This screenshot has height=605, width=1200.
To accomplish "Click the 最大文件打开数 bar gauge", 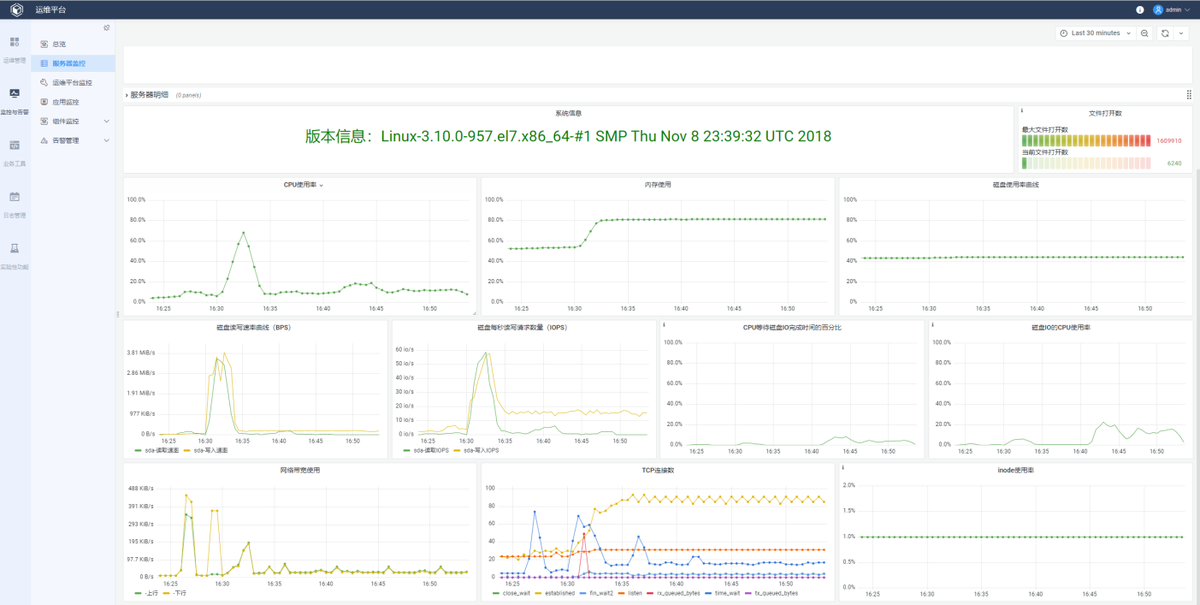I will tap(1086, 141).
